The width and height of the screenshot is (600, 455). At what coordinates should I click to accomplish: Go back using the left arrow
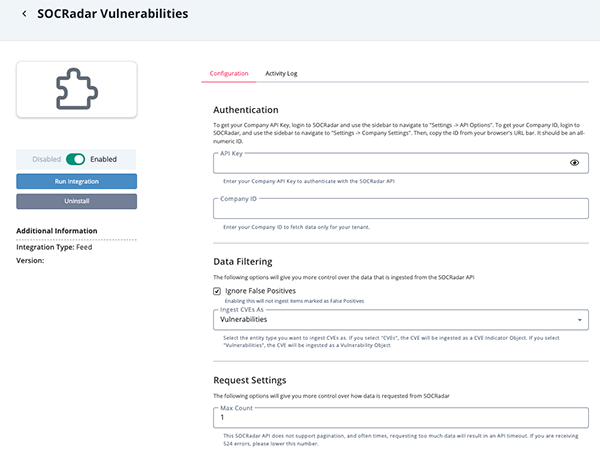pos(24,14)
